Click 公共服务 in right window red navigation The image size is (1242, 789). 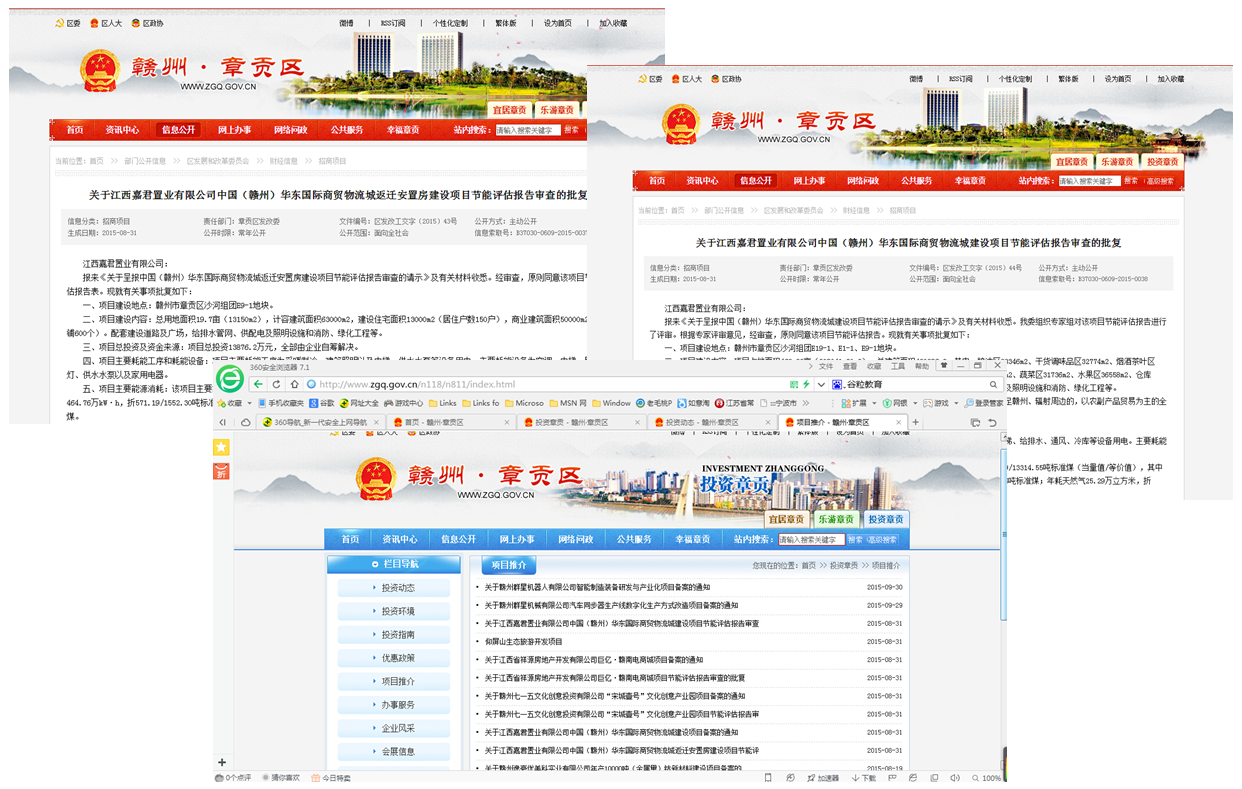click(x=916, y=181)
